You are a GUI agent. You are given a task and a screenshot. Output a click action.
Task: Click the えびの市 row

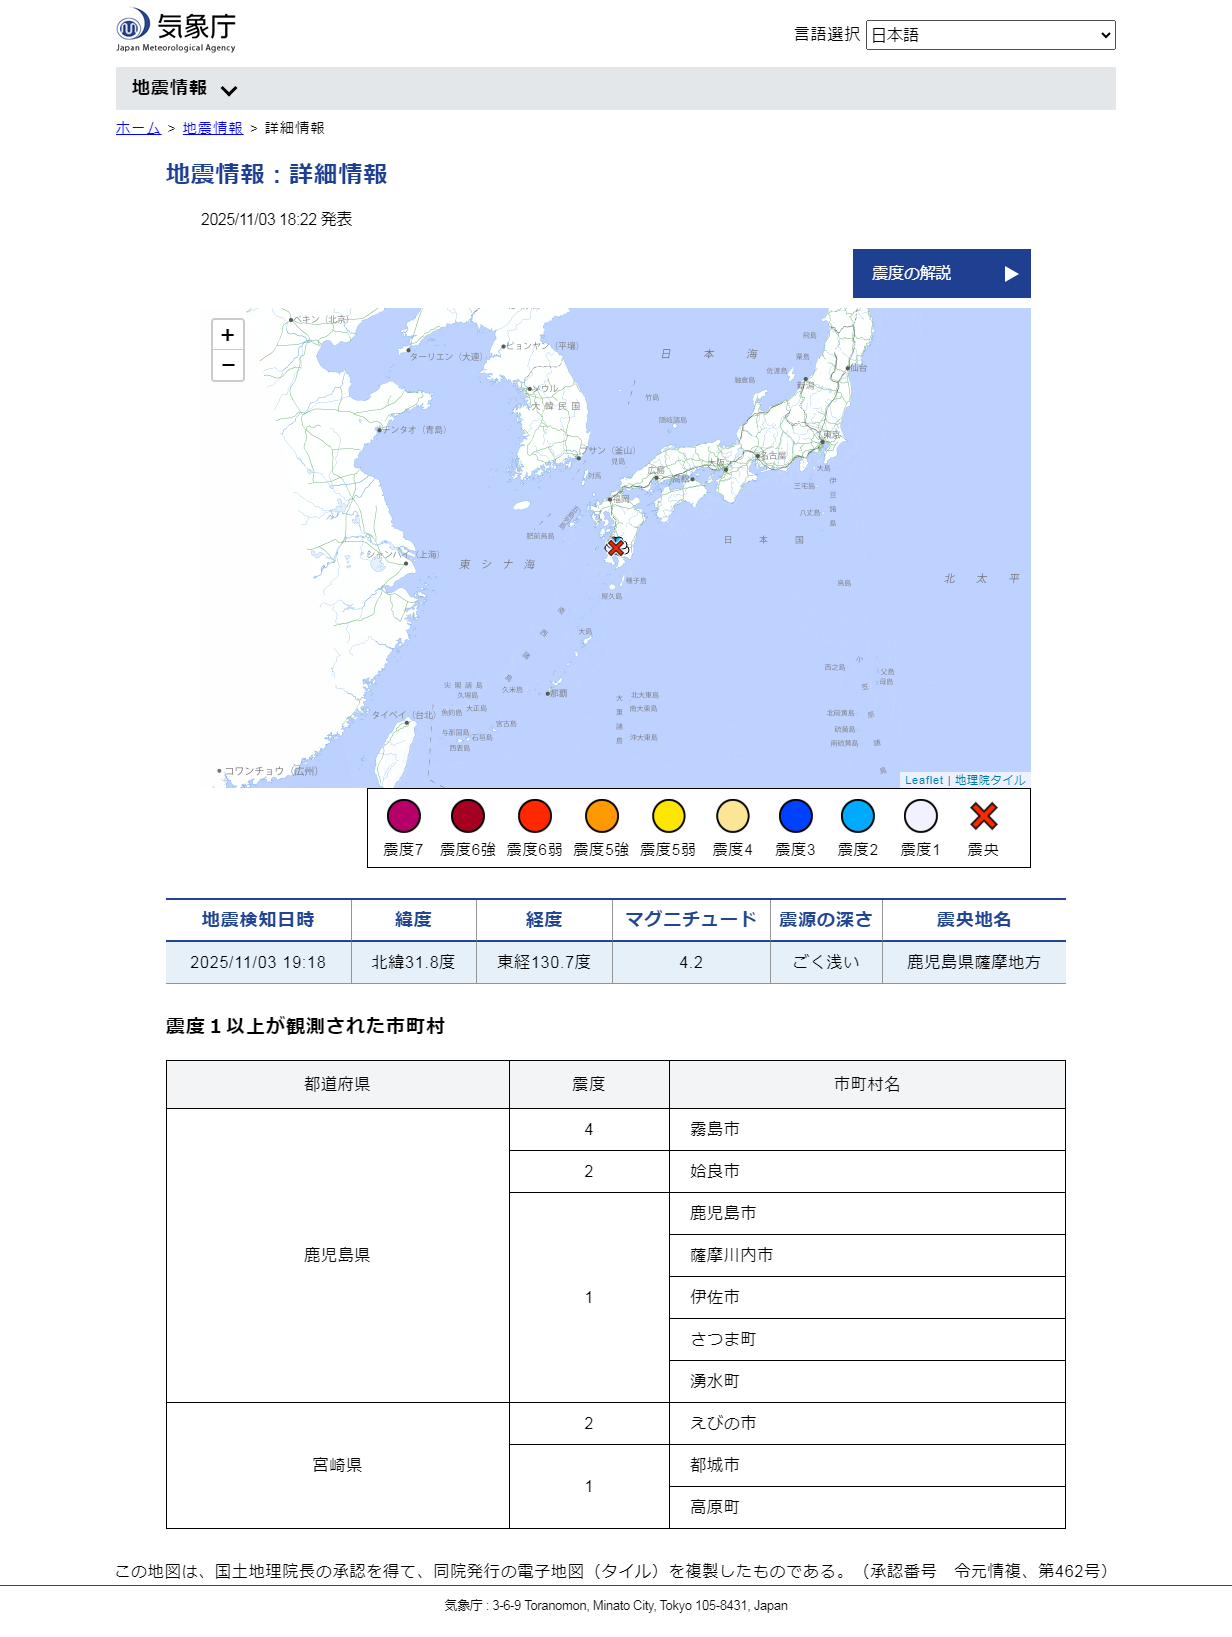[x=867, y=1423]
